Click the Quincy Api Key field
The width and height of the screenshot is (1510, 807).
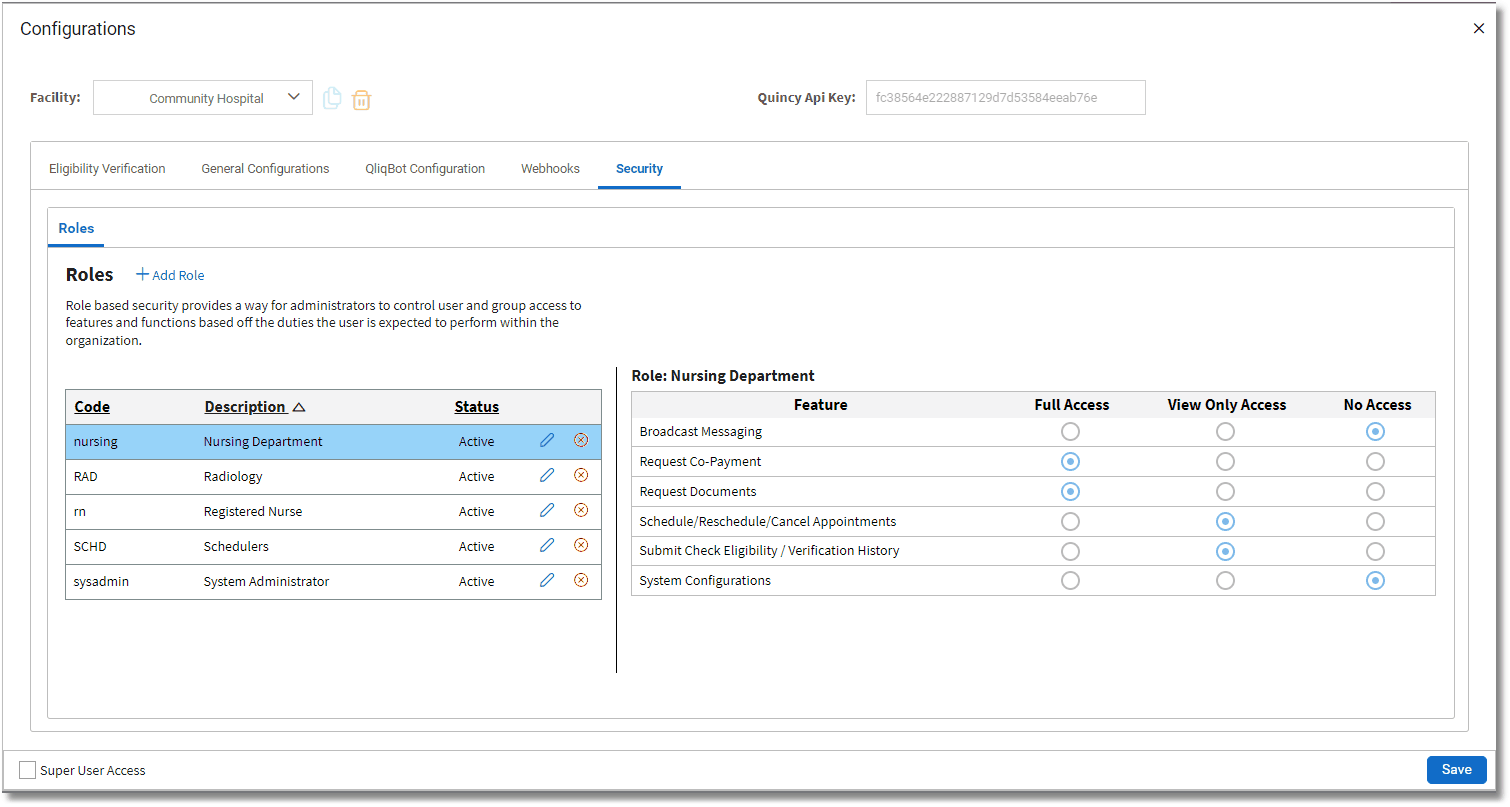[1005, 98]
